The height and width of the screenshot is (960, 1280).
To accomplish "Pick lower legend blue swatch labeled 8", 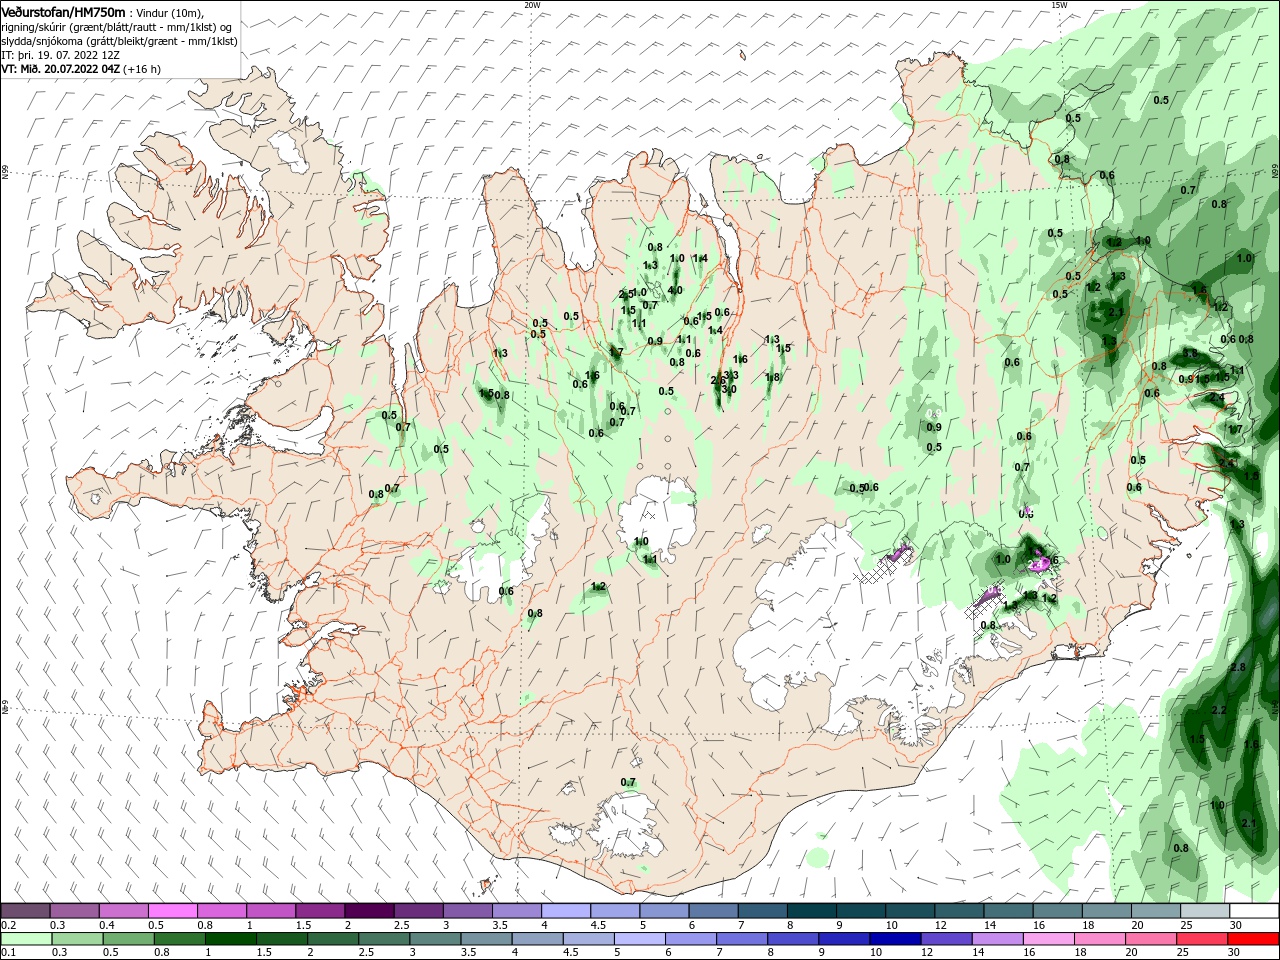I will point(794,939).
